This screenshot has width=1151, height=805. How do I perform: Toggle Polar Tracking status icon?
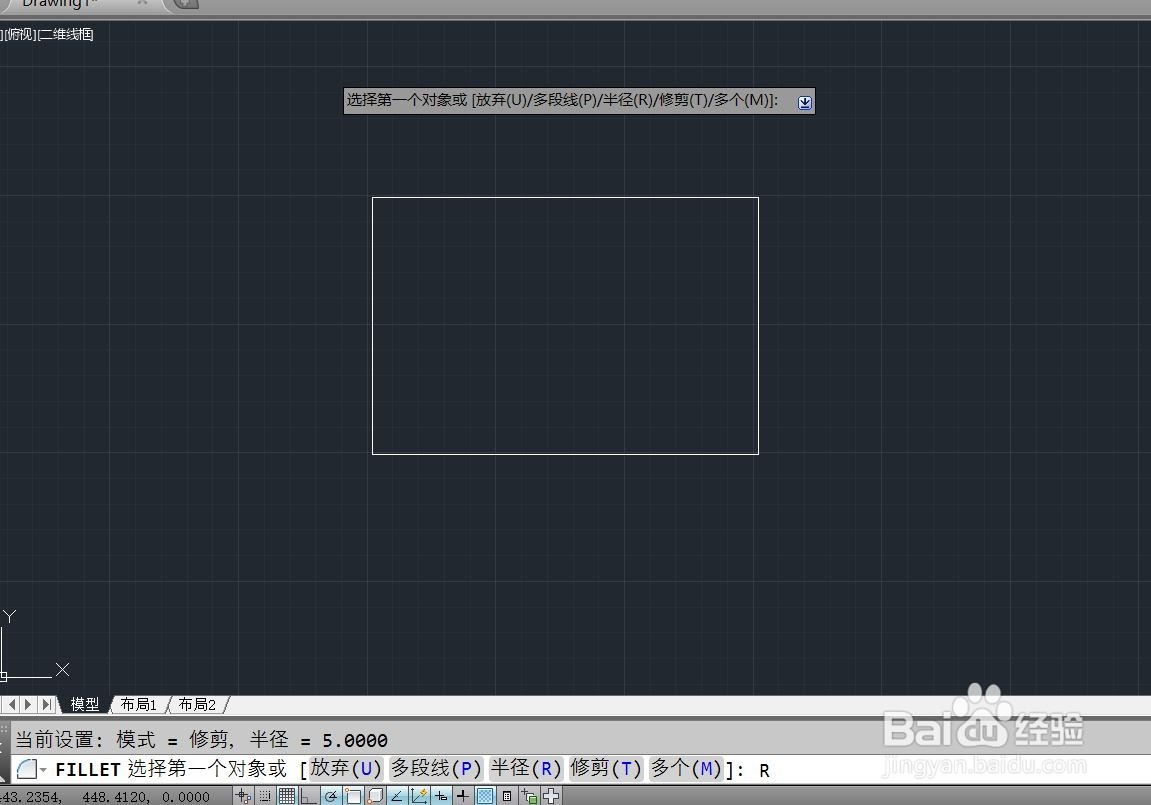pos(330,795)
